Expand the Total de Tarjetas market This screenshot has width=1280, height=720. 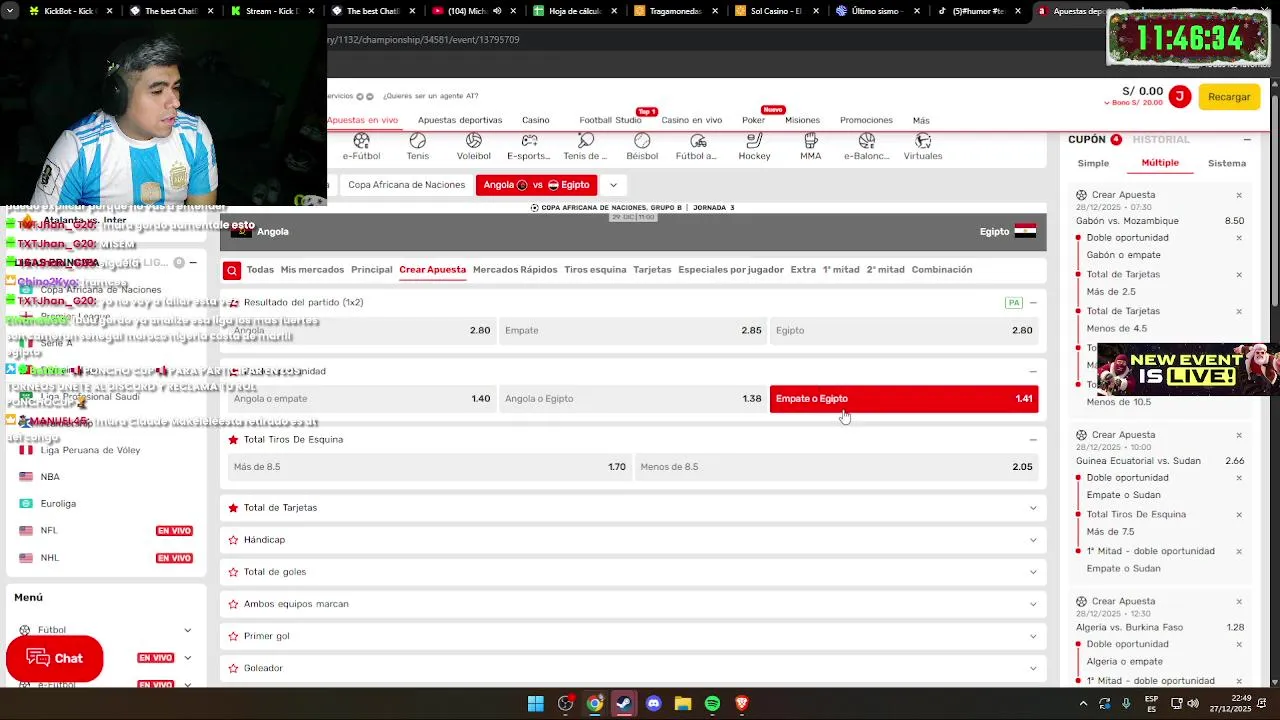pyautogui.click(x=1033, y=508)
